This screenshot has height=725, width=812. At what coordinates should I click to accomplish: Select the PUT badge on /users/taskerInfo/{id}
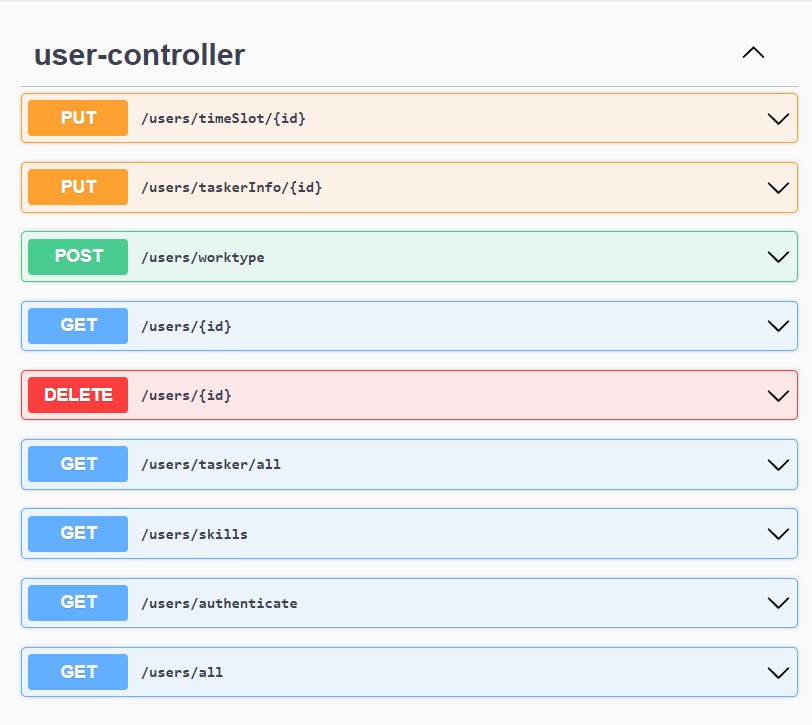tap(77, 187)
